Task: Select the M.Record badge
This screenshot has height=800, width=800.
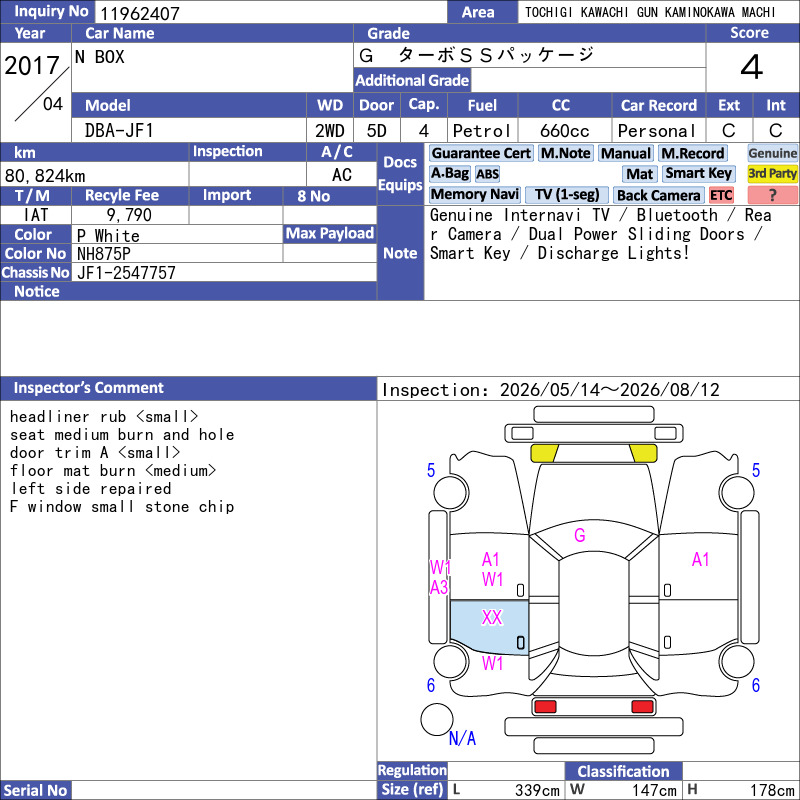Action: [692, 153]
